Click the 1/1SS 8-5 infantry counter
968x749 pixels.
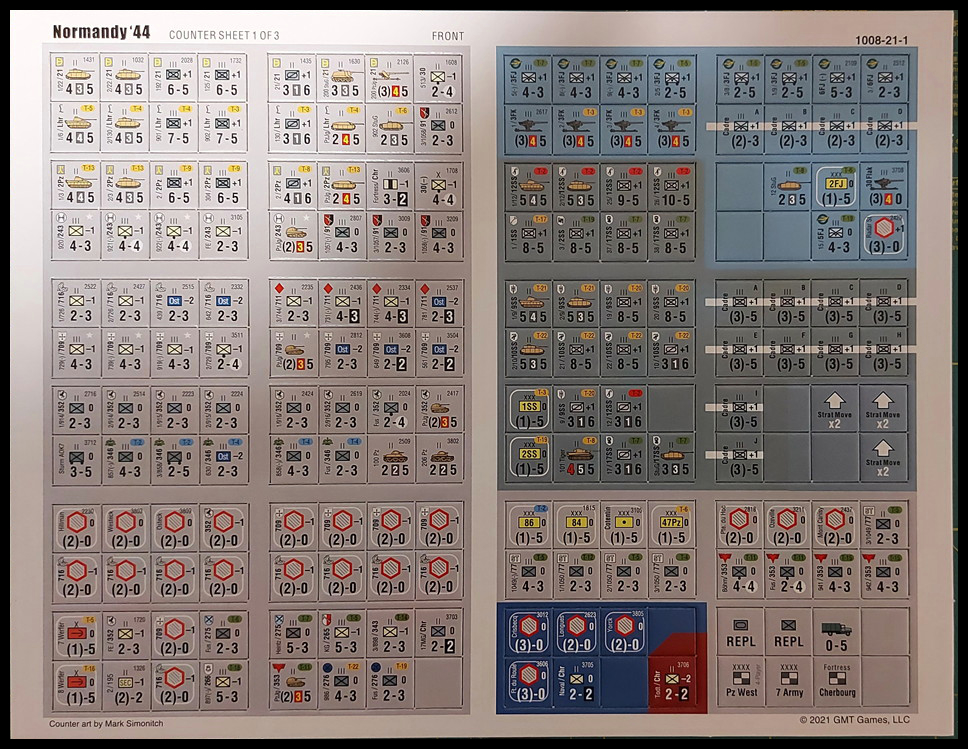point(529,235)
